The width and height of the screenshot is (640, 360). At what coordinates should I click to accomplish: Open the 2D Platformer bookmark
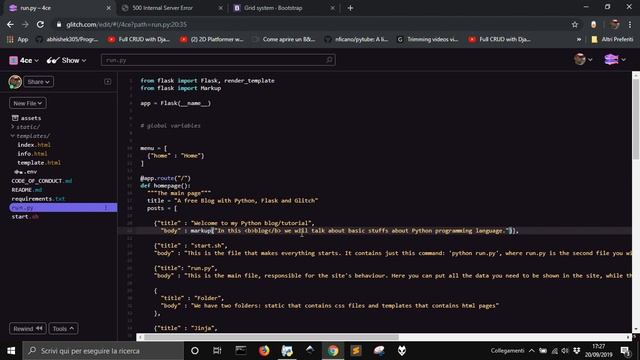[x=212, y=39]
